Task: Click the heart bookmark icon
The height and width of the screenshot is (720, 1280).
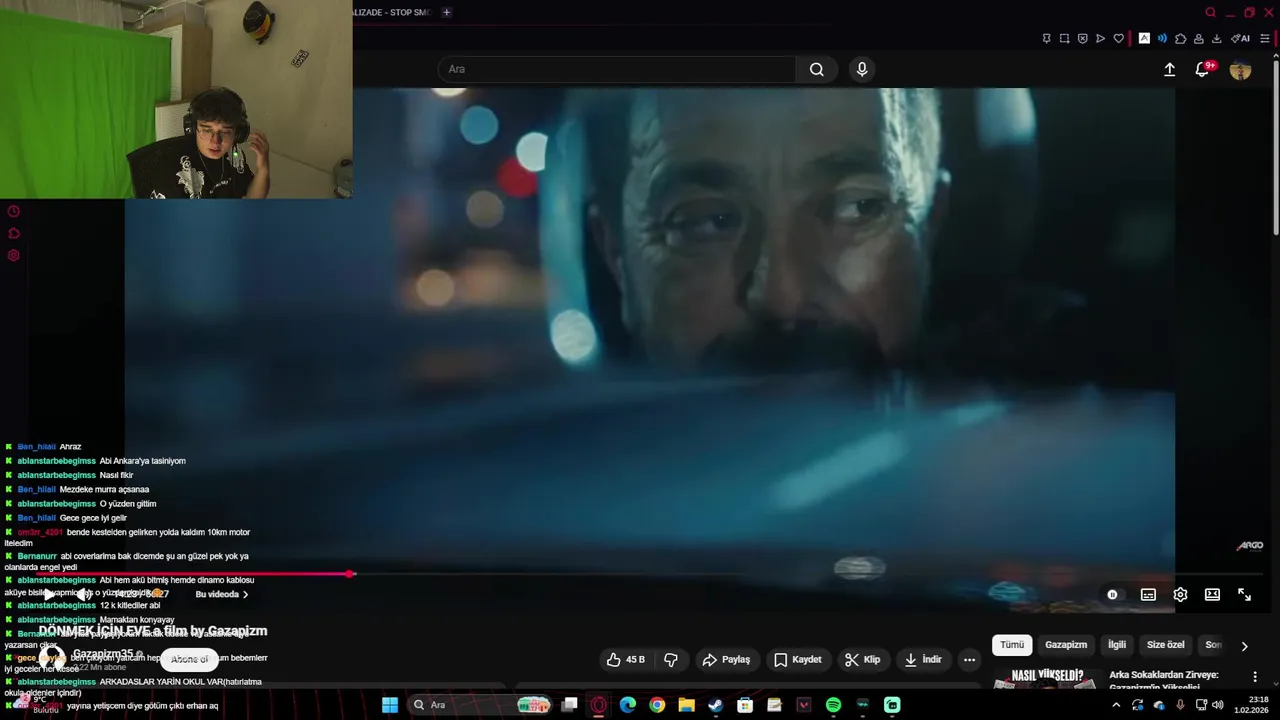Action: click(x=1118, y=39)
